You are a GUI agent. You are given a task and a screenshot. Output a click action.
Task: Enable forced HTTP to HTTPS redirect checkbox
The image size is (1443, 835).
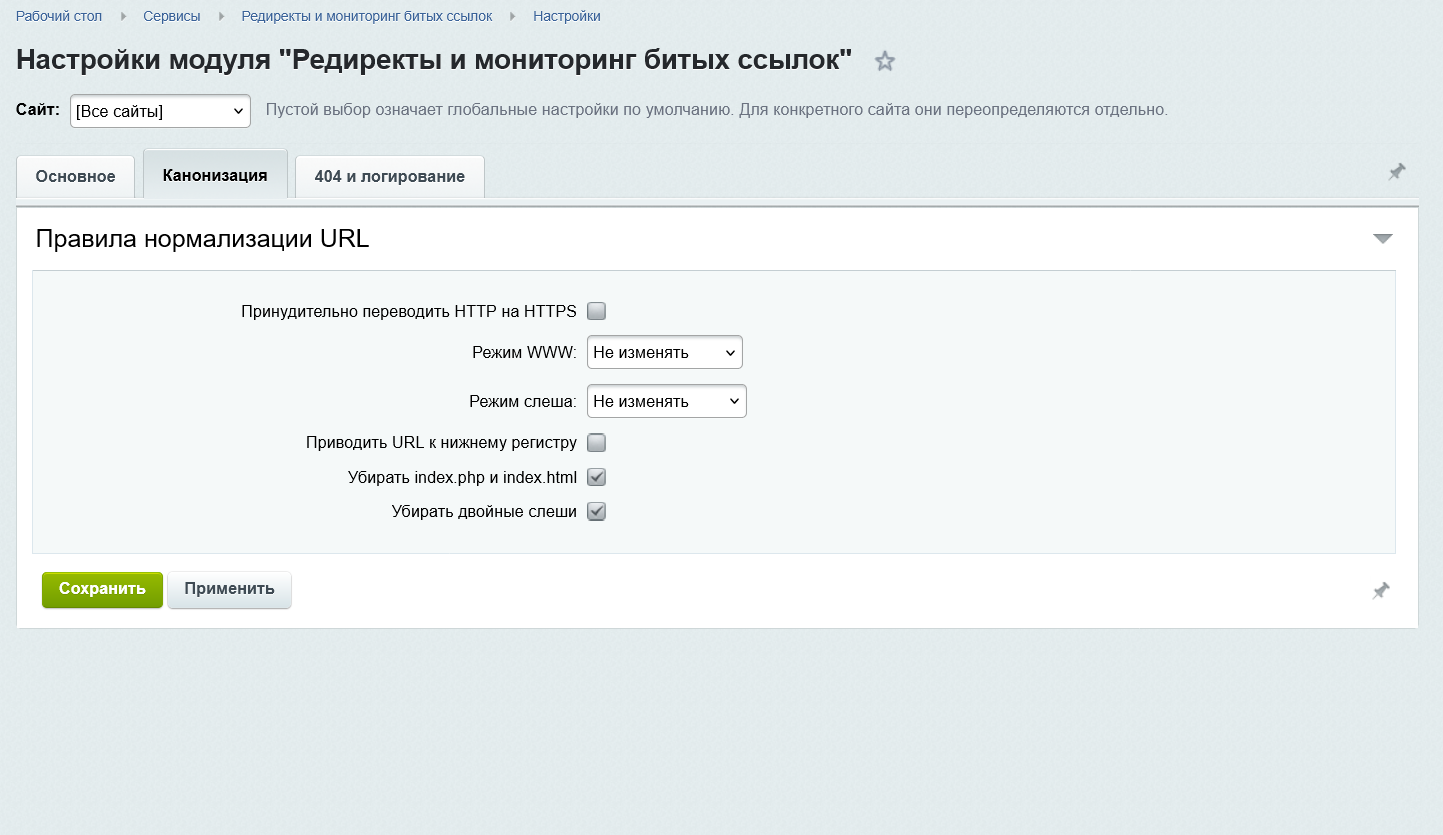point(597,311)
